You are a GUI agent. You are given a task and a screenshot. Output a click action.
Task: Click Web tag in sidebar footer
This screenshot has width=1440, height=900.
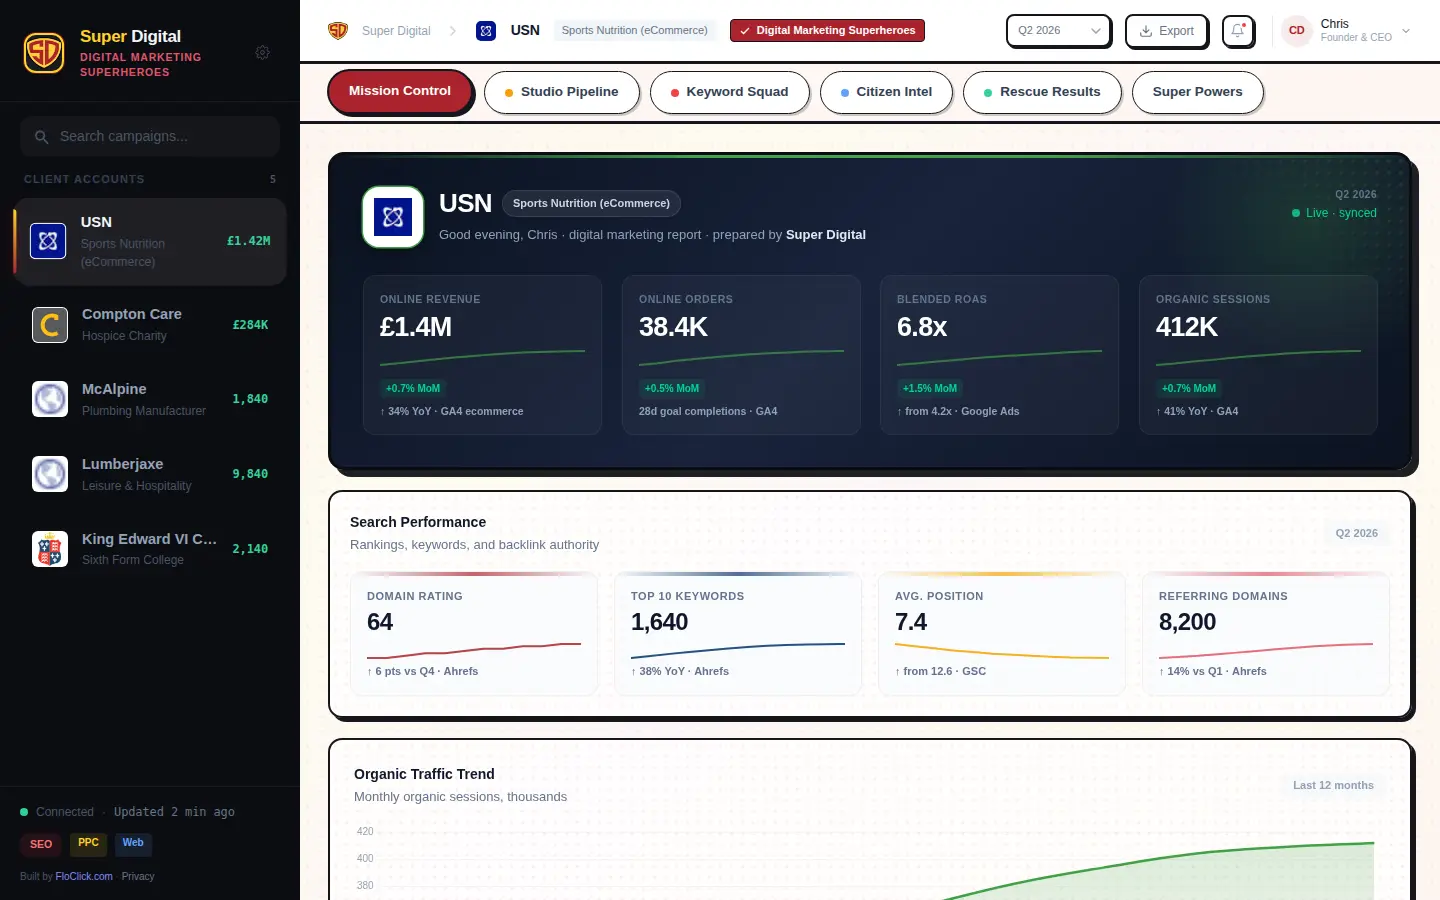133,844
